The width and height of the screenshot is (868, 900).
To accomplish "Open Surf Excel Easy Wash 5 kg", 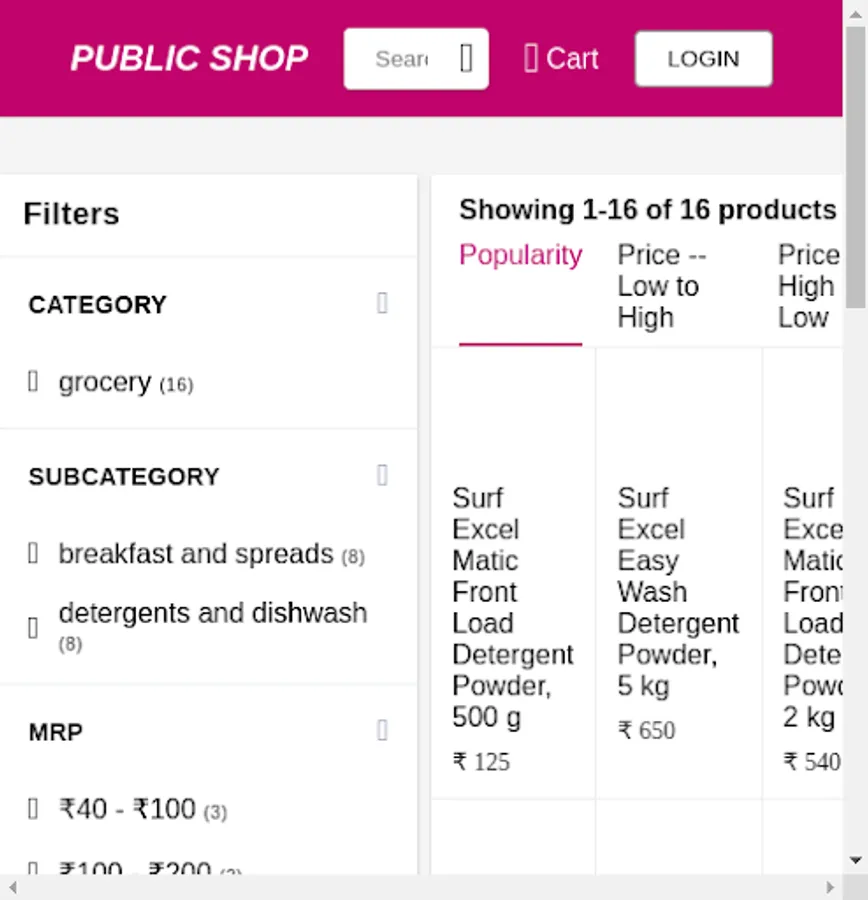I will pos(677,591).
